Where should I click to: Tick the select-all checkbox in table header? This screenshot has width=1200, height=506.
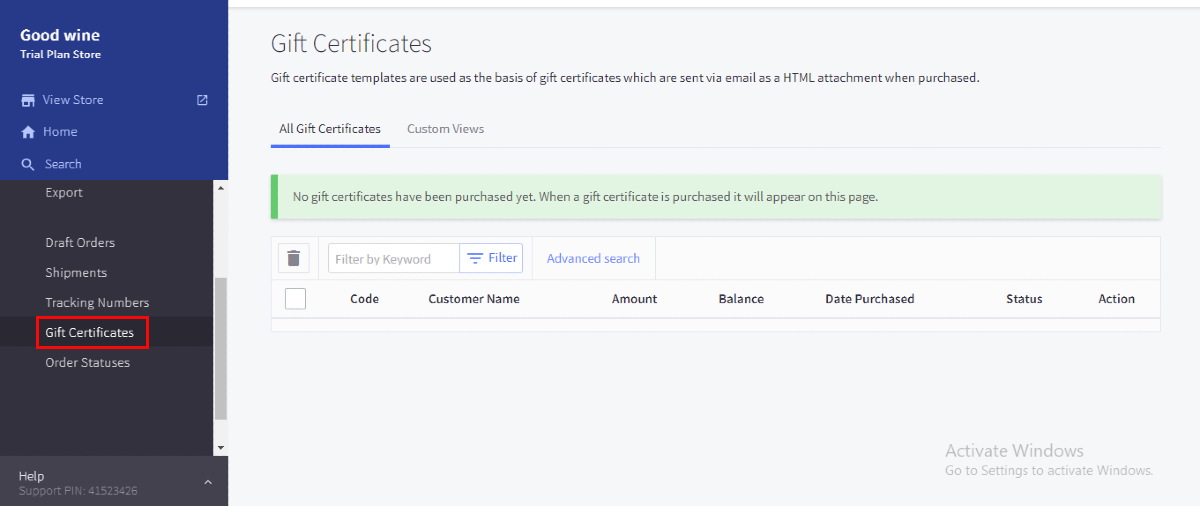click(295, 298)
